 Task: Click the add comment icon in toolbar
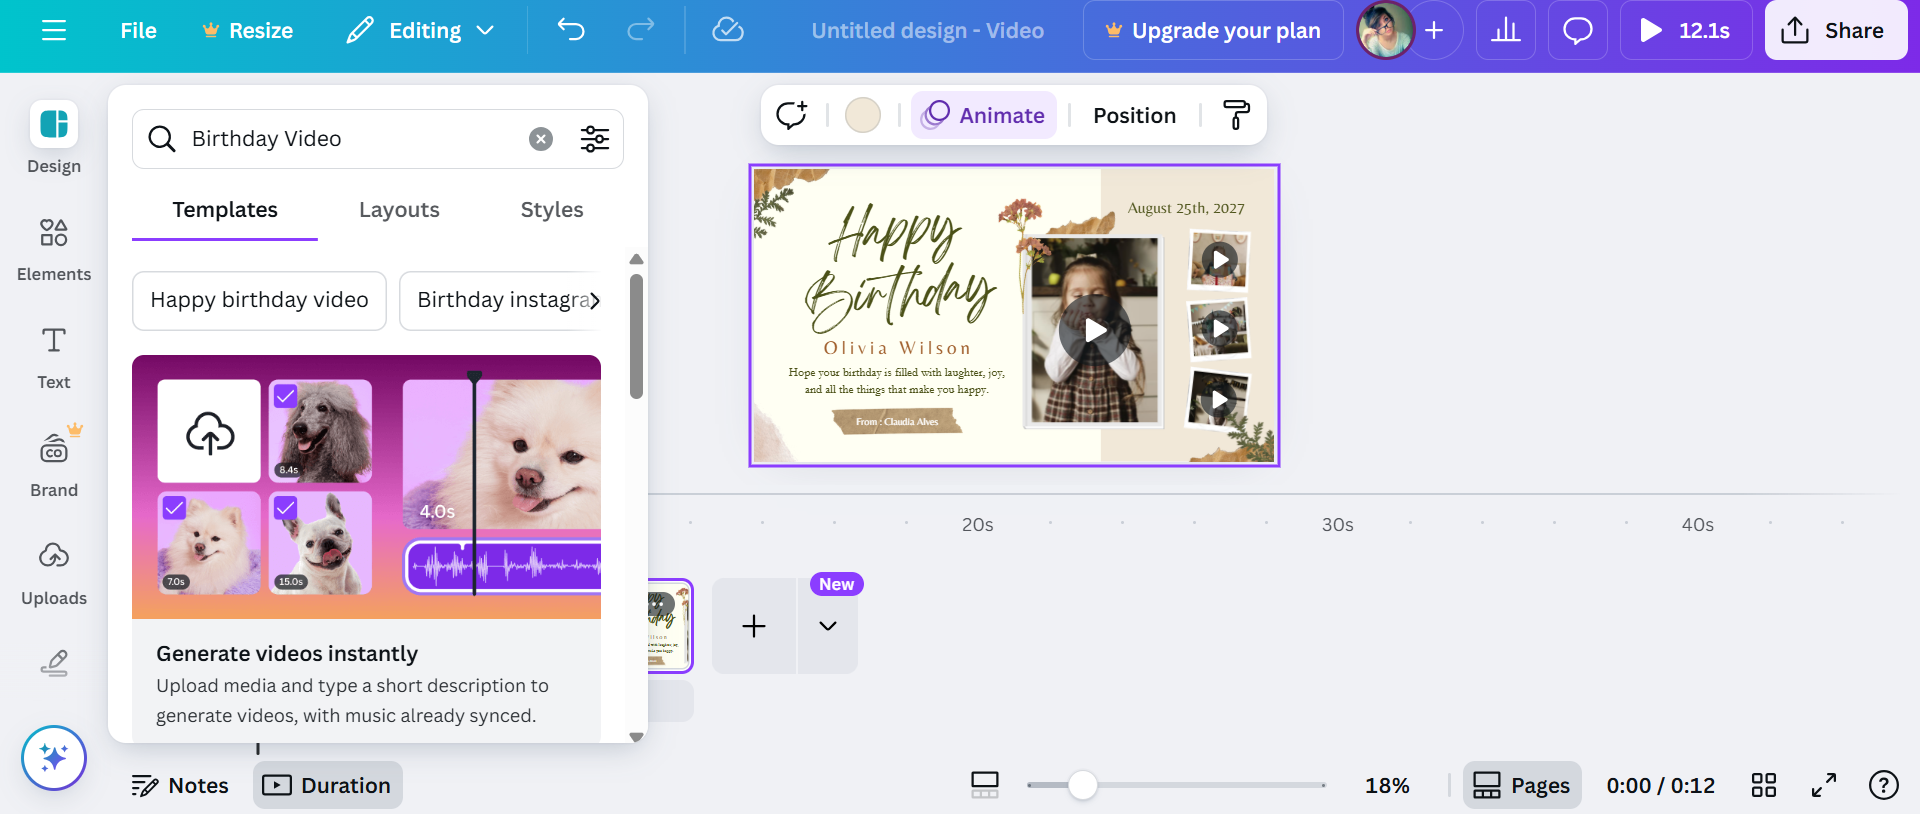tap(792, 115)
